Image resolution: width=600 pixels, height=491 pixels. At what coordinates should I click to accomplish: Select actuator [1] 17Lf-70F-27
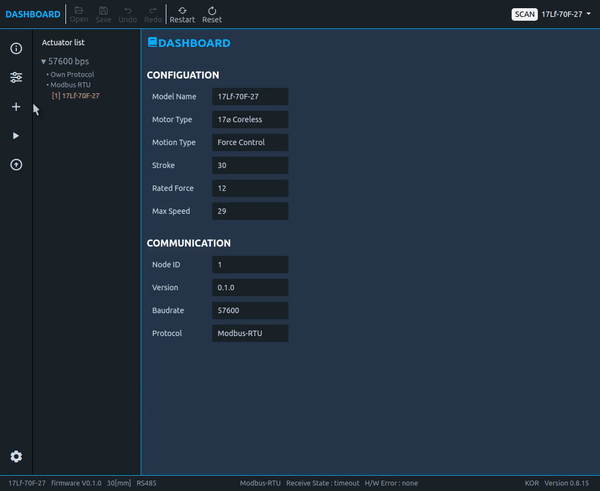(76, 96)
